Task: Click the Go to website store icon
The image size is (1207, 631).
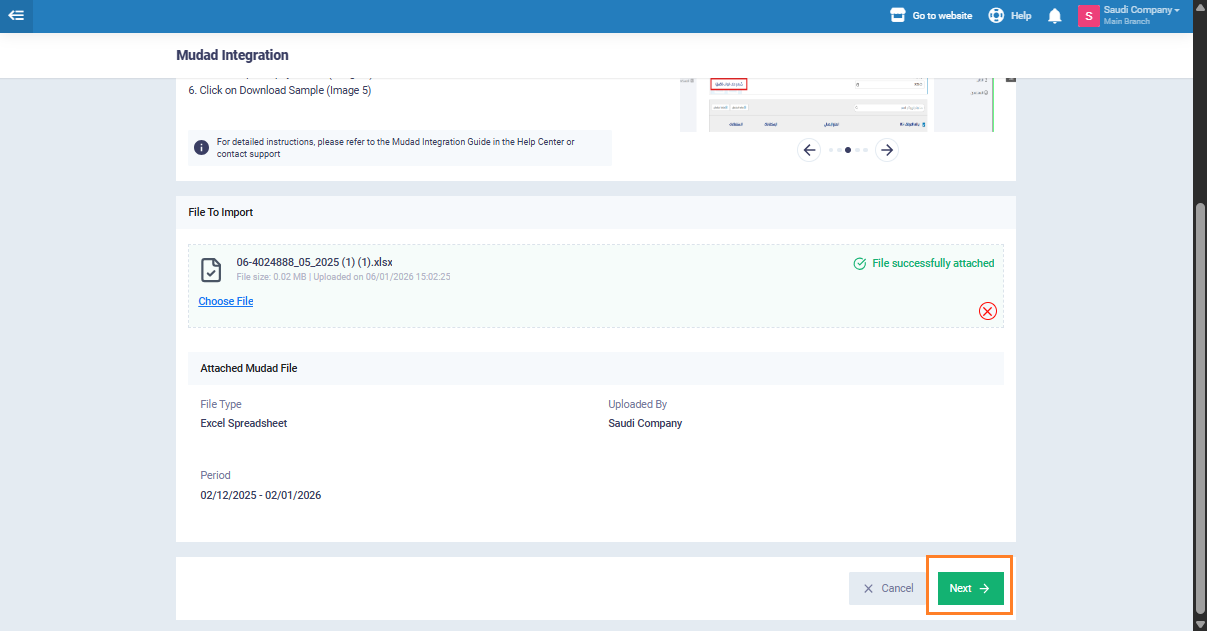Action: point(897,16)
